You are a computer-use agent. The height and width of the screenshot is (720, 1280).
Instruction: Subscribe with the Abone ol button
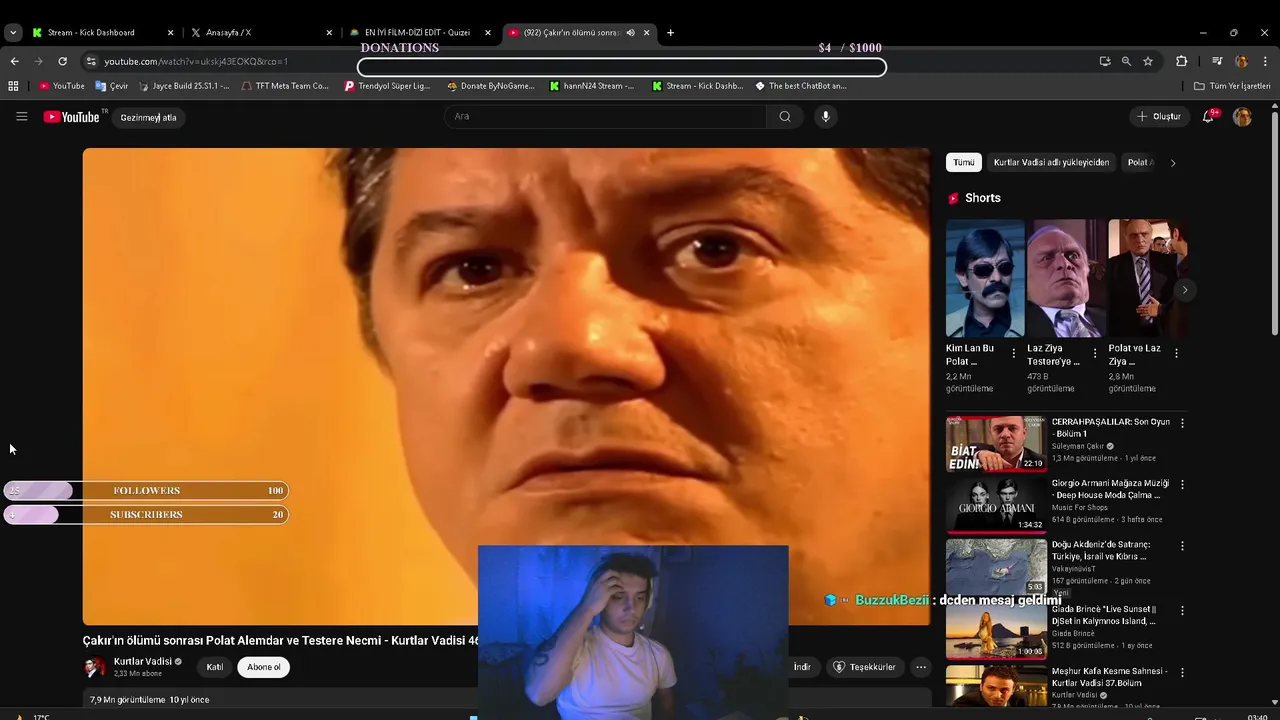264,667
